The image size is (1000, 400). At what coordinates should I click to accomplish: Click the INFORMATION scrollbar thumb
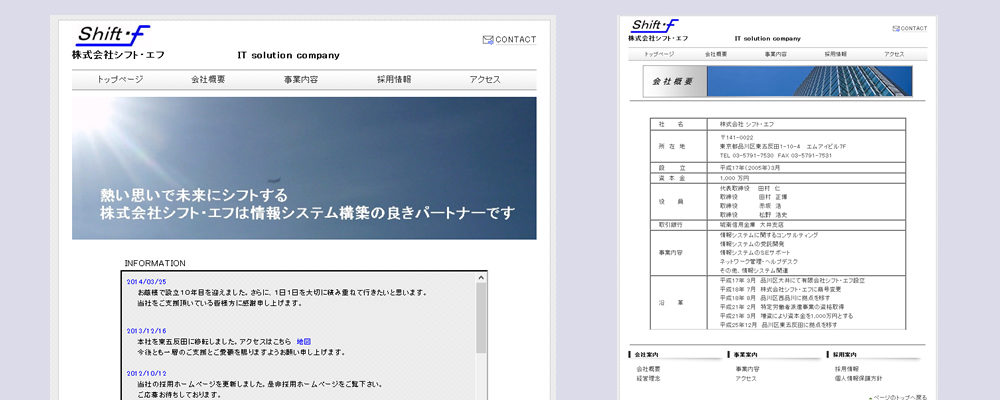pos(481,318)
